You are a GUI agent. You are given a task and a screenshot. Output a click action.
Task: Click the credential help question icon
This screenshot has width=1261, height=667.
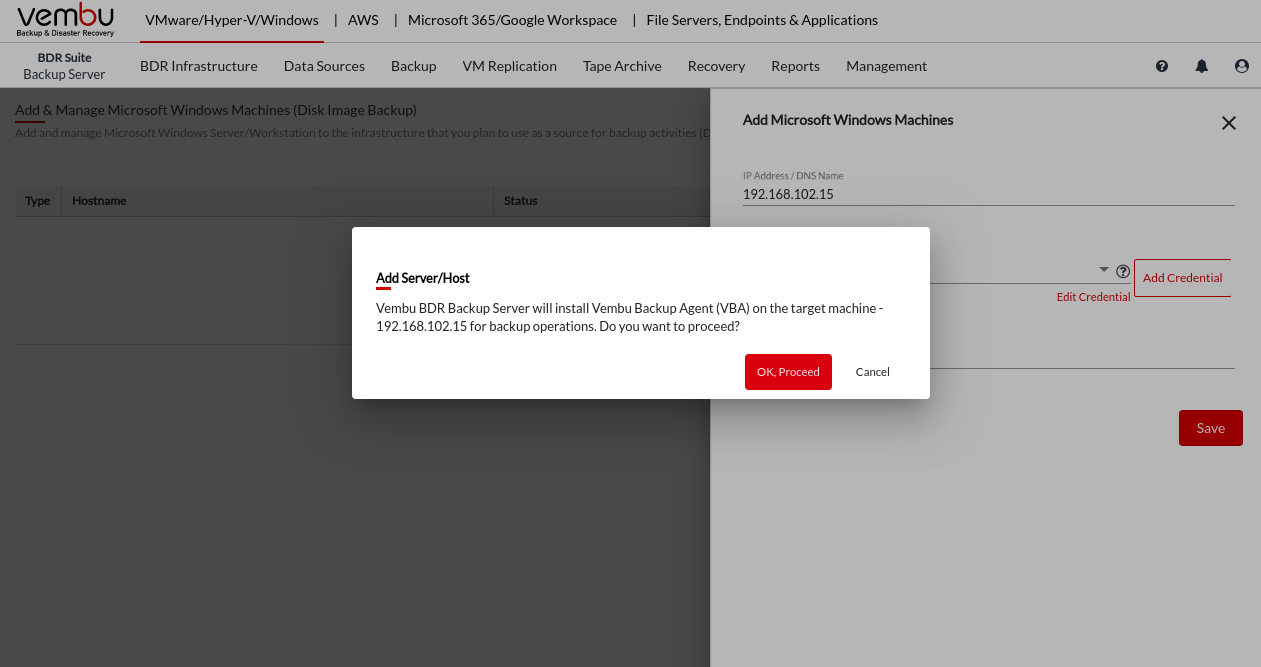click(1123, 271)
